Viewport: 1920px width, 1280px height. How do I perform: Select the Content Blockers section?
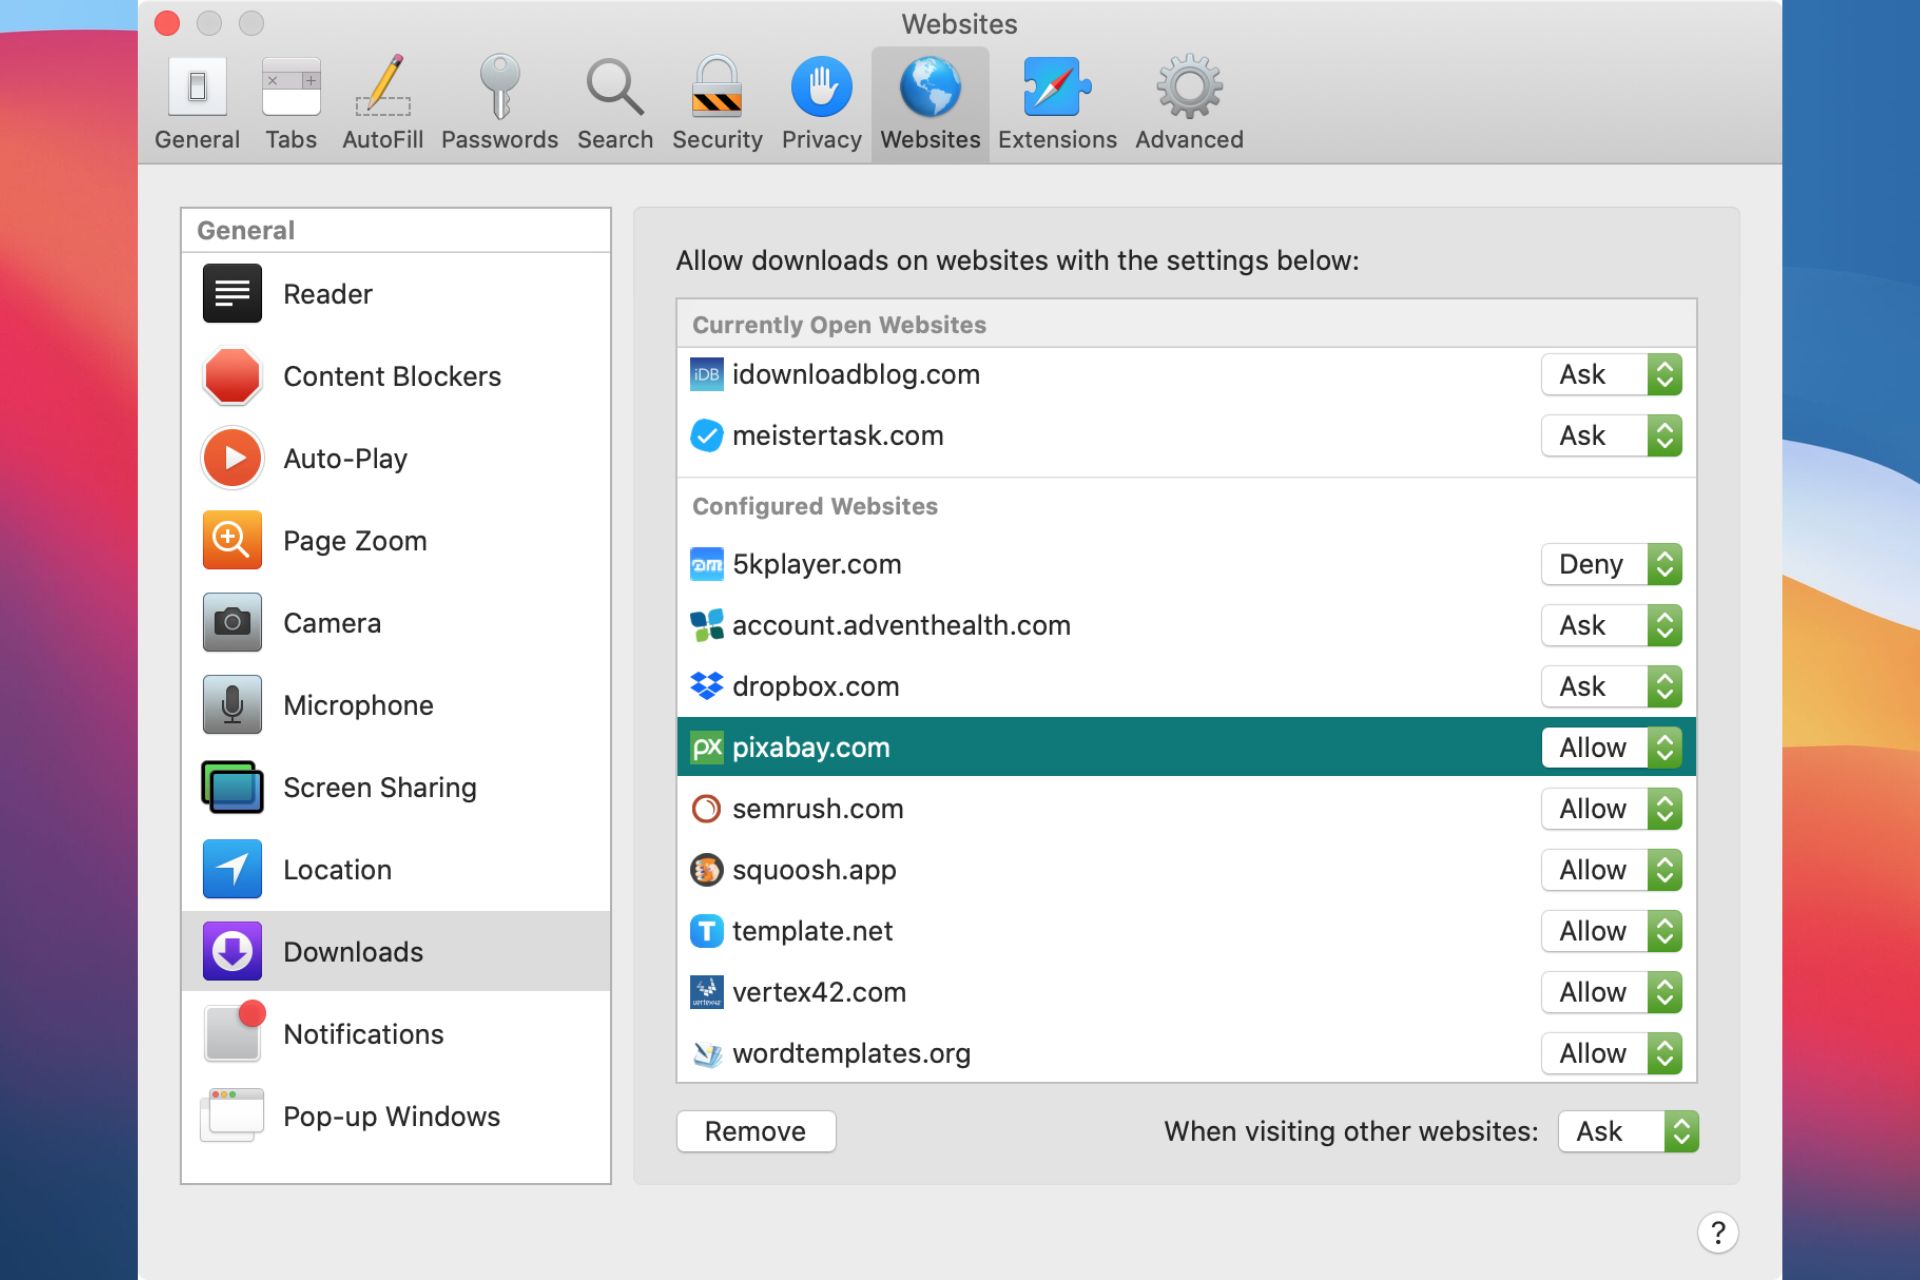point(391,376)
